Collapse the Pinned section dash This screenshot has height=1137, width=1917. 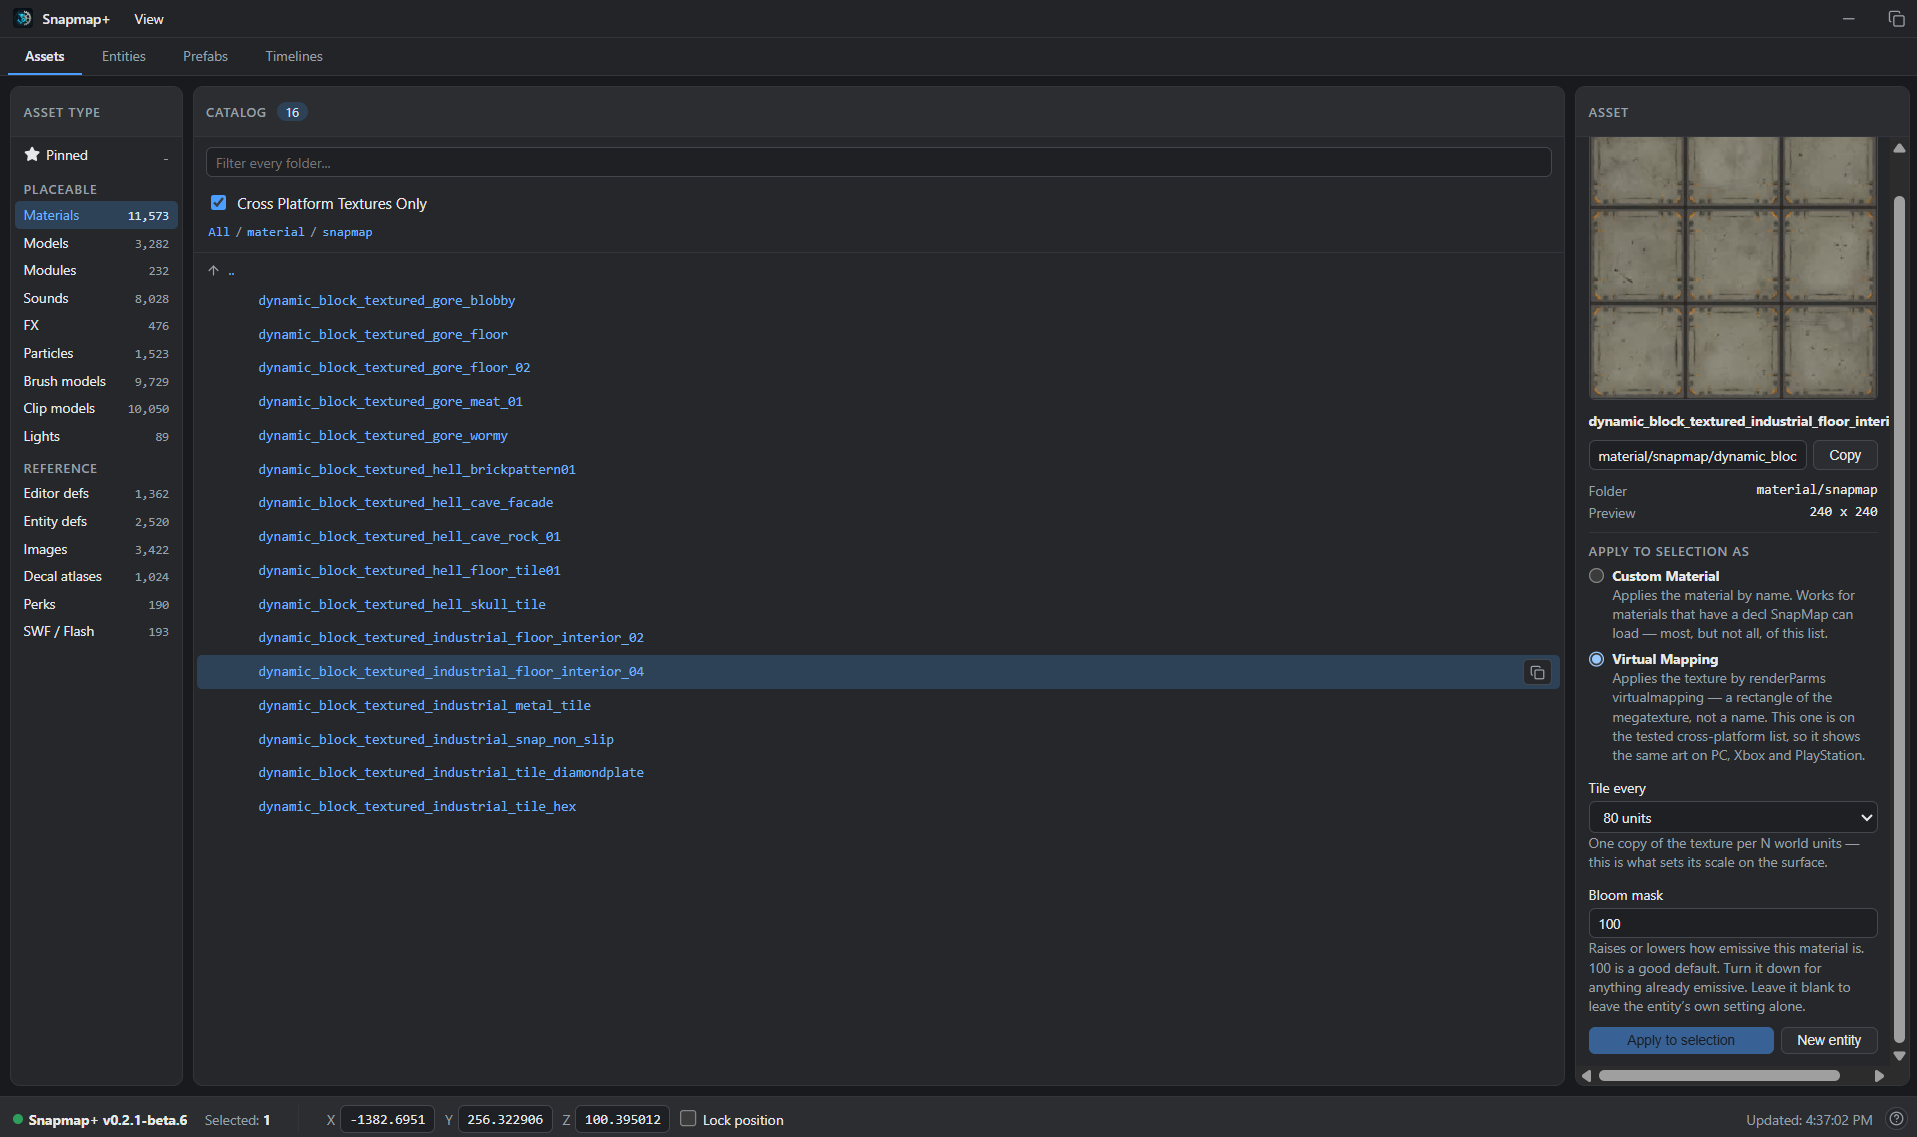tap(166, 157)
